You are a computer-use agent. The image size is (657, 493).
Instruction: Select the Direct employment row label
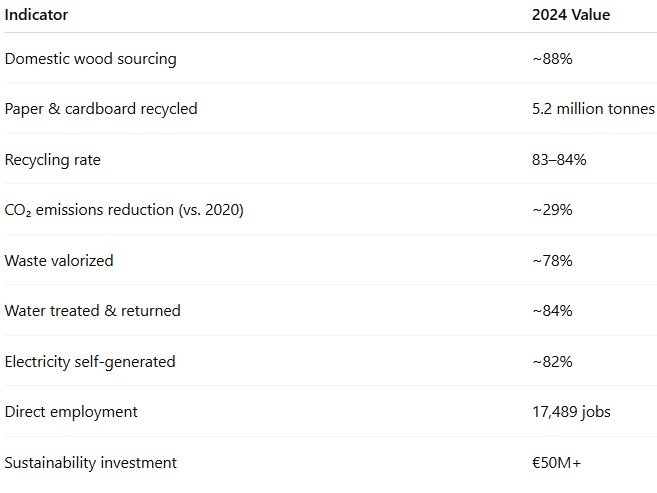point(71,412)
